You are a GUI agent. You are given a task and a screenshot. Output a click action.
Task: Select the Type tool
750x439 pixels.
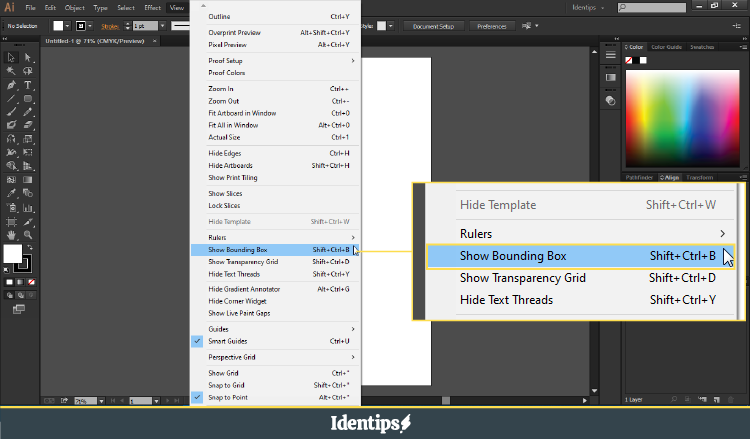click(28, 85)
